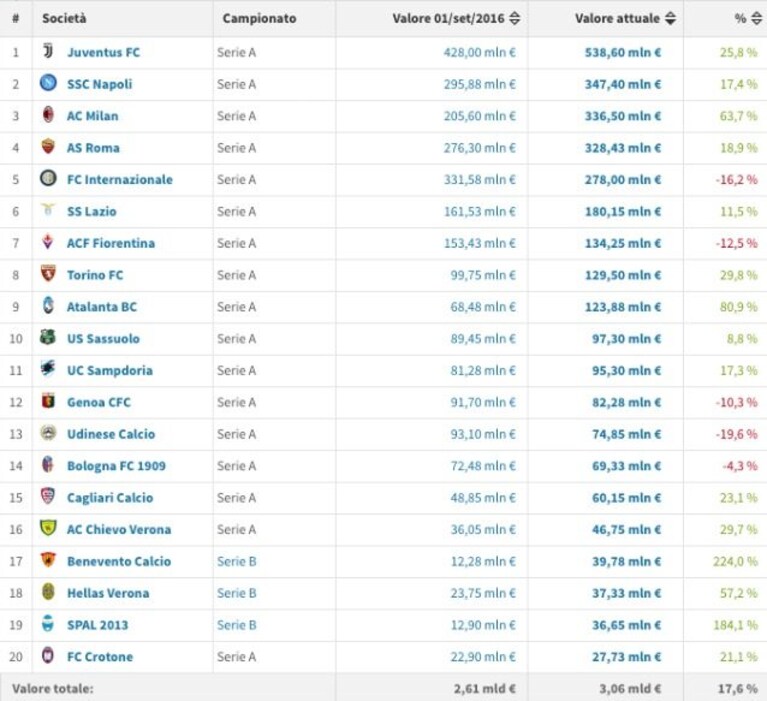Sort by Valore attuale column arrows
Viewport: 767px width, 701px height.
click(x=671, y=19)
